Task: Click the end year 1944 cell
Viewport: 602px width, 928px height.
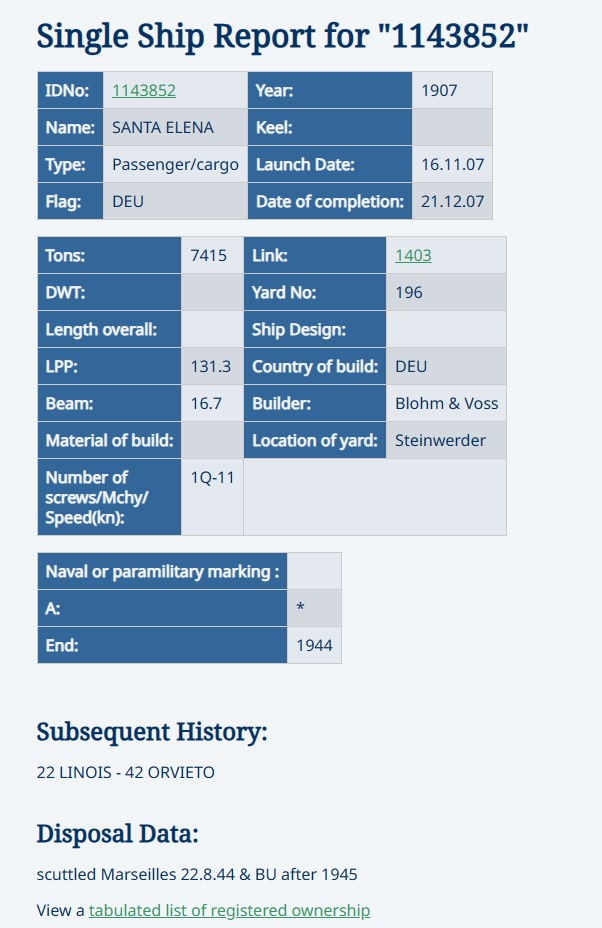Action: click(x=314, y=645)
